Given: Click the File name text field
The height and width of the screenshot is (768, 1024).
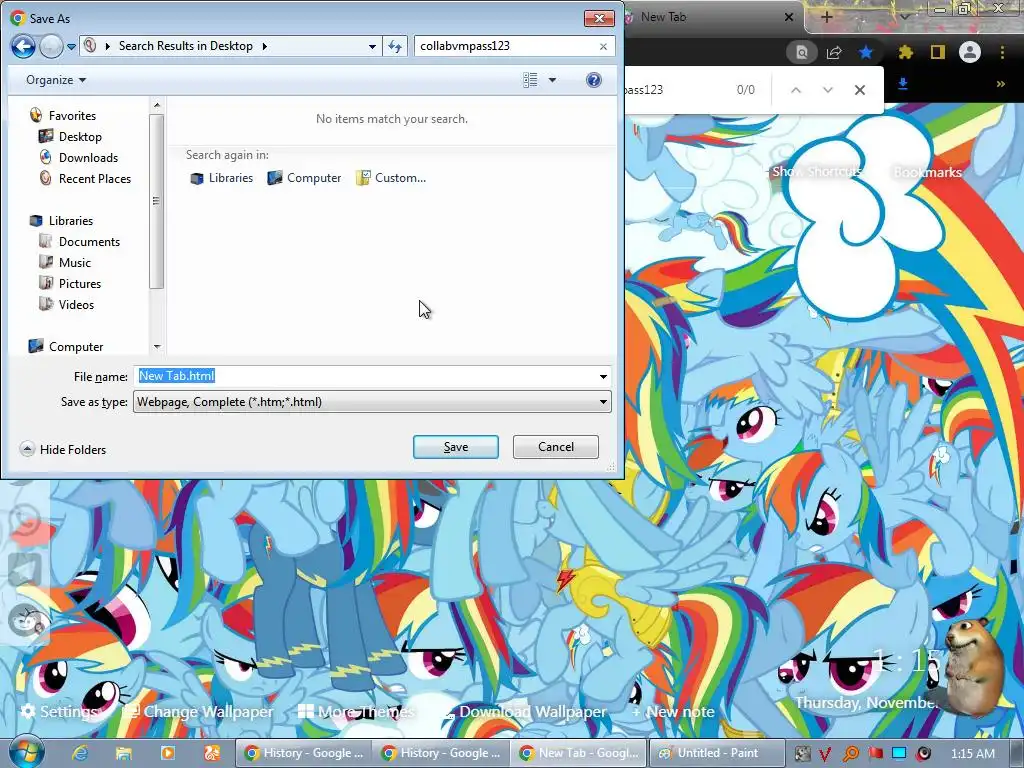Looking at the screenshot, I should pos(364,376).
